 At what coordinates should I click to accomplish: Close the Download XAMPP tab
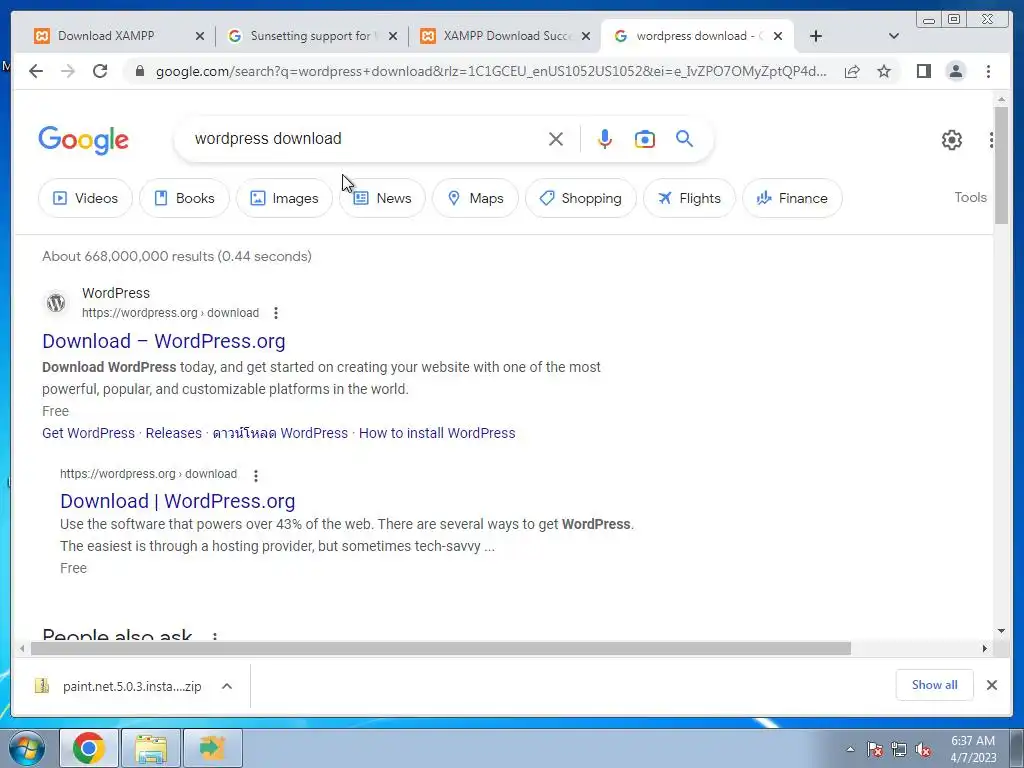tap(200, 36)
